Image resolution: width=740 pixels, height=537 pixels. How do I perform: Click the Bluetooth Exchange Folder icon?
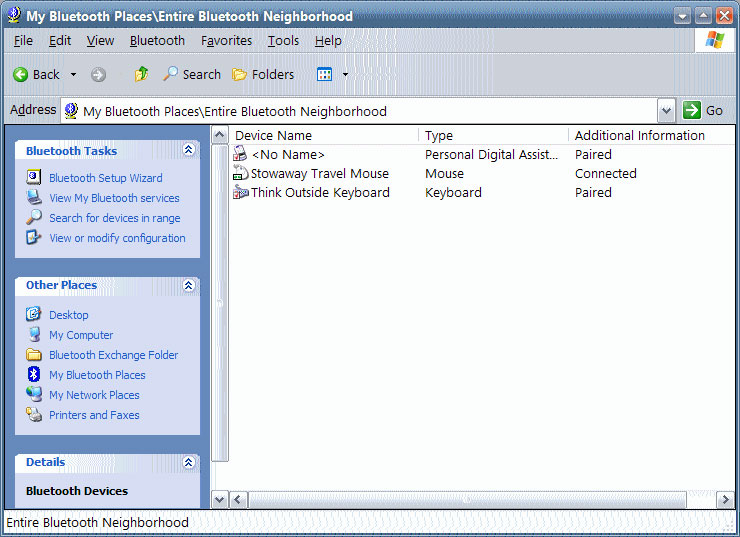(34, 354)
